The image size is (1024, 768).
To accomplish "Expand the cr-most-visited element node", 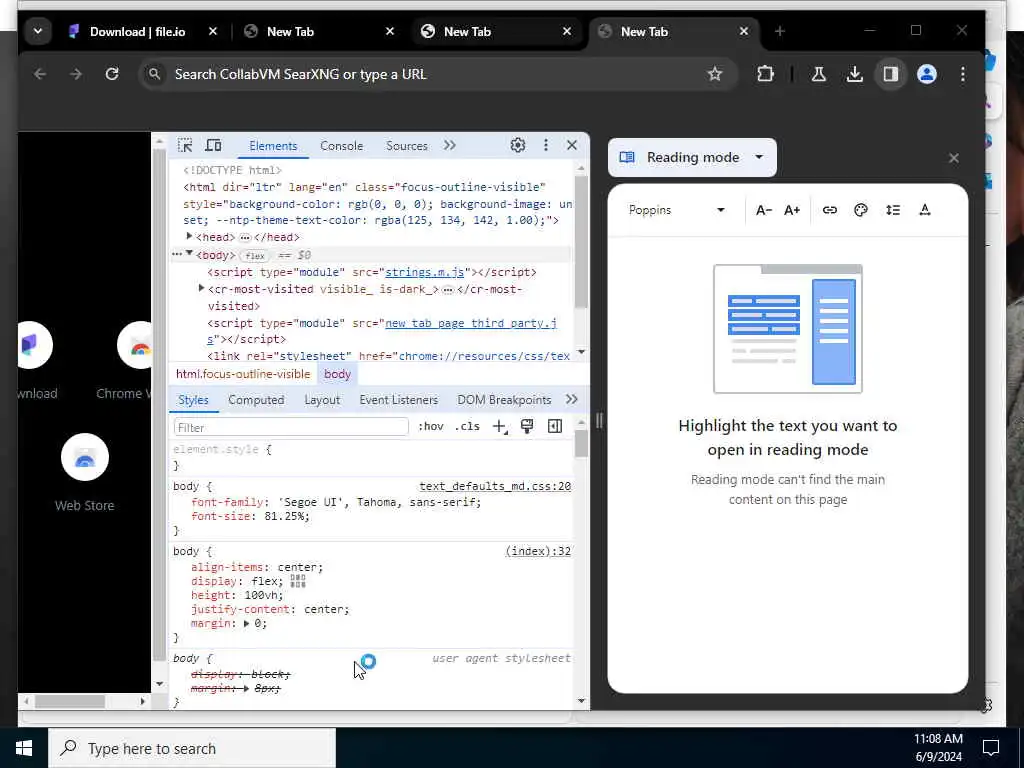I will tap(202, 288).
